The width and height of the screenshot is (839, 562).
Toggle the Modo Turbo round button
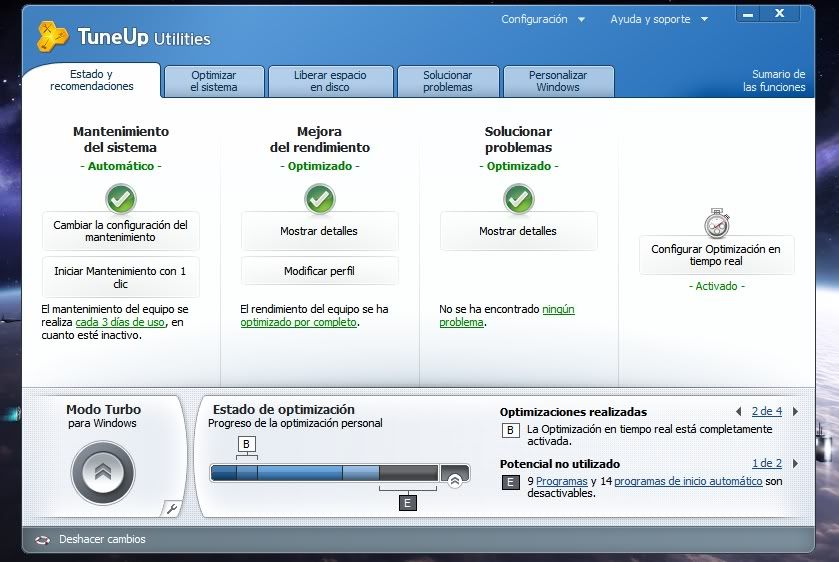click(103, 472)
